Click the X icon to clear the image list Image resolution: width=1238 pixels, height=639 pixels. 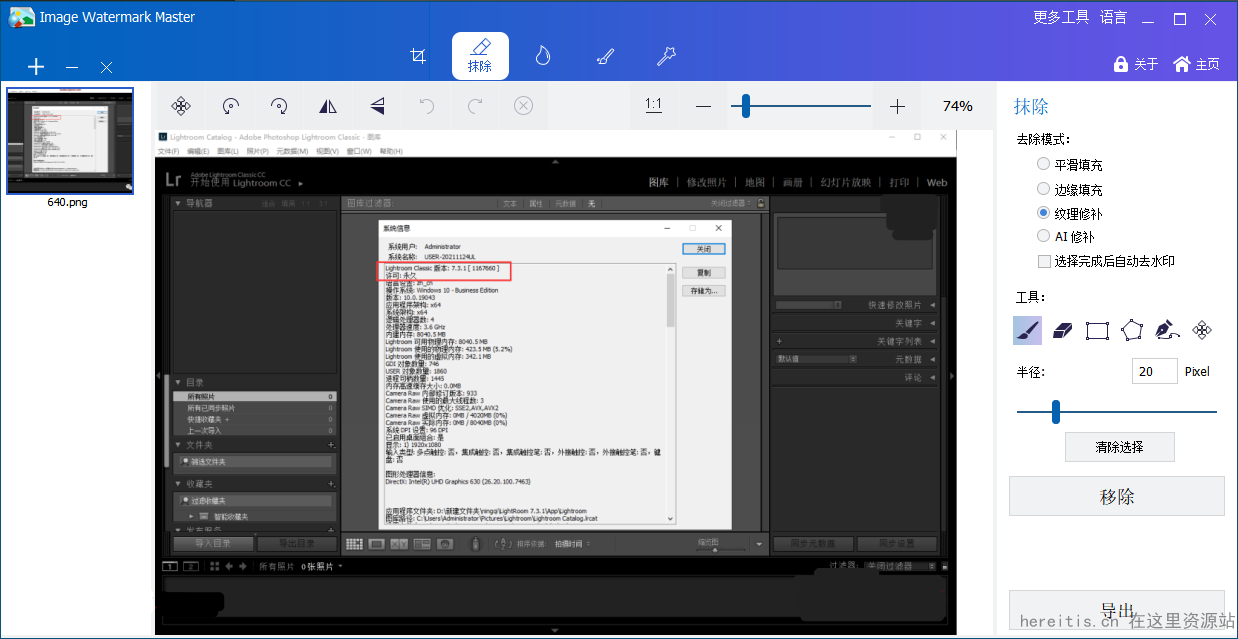106,67
